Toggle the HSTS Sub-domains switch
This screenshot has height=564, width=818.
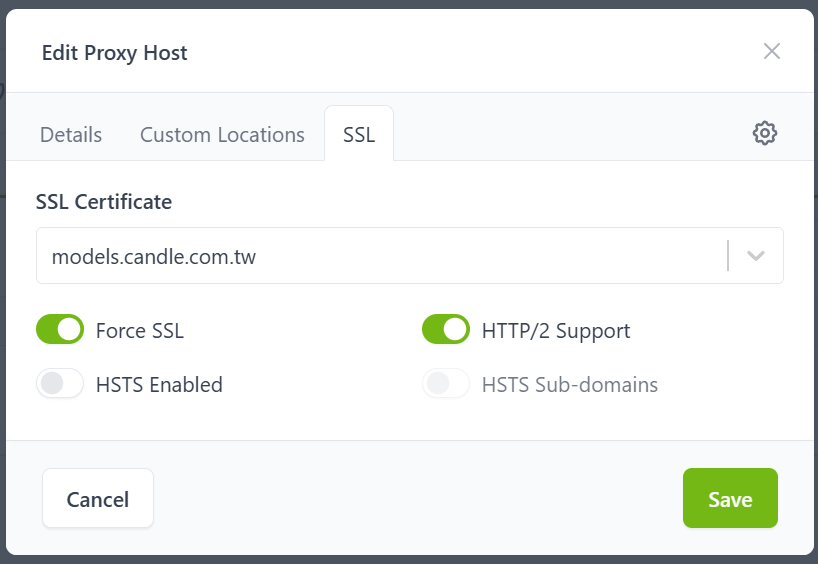coord(446,384)
